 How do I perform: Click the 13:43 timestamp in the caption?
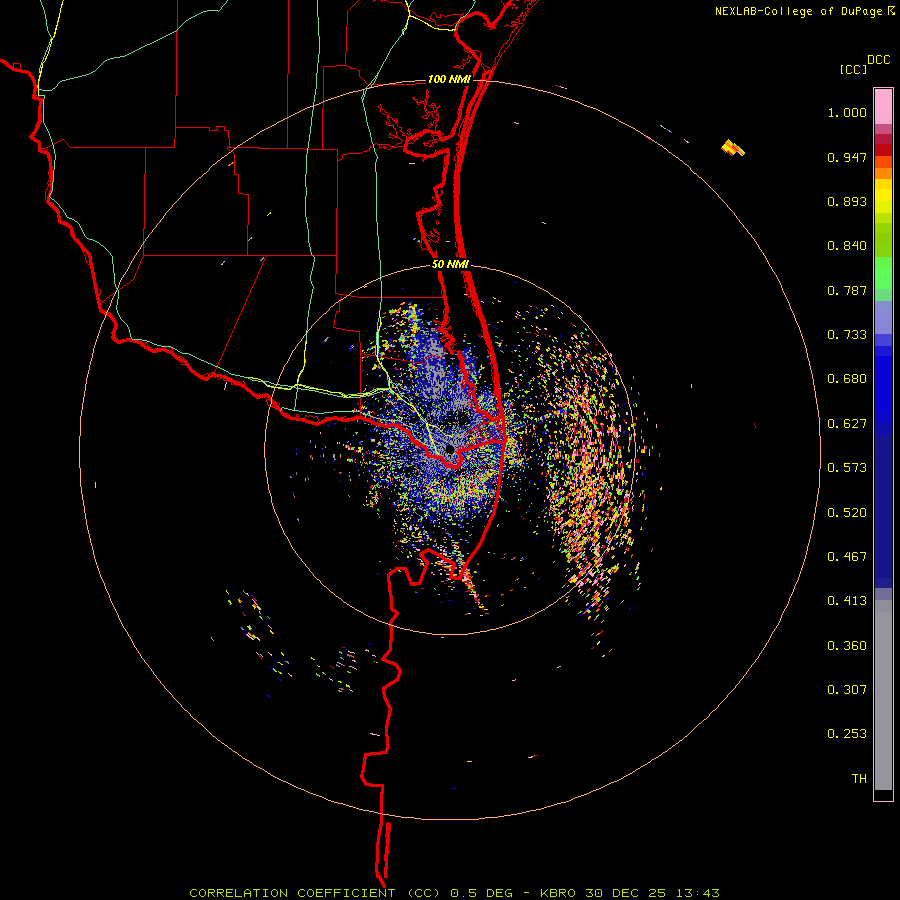[x=697, y=893]
